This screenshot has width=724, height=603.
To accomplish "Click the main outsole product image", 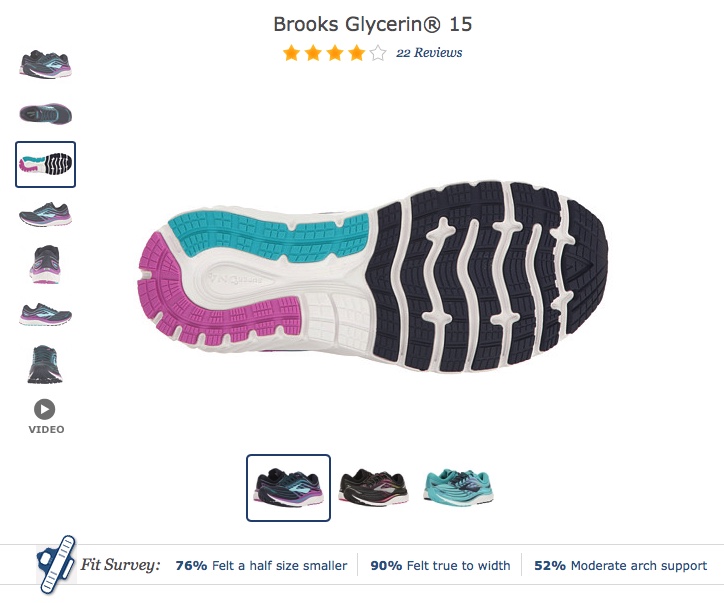I will click(373, 276).
